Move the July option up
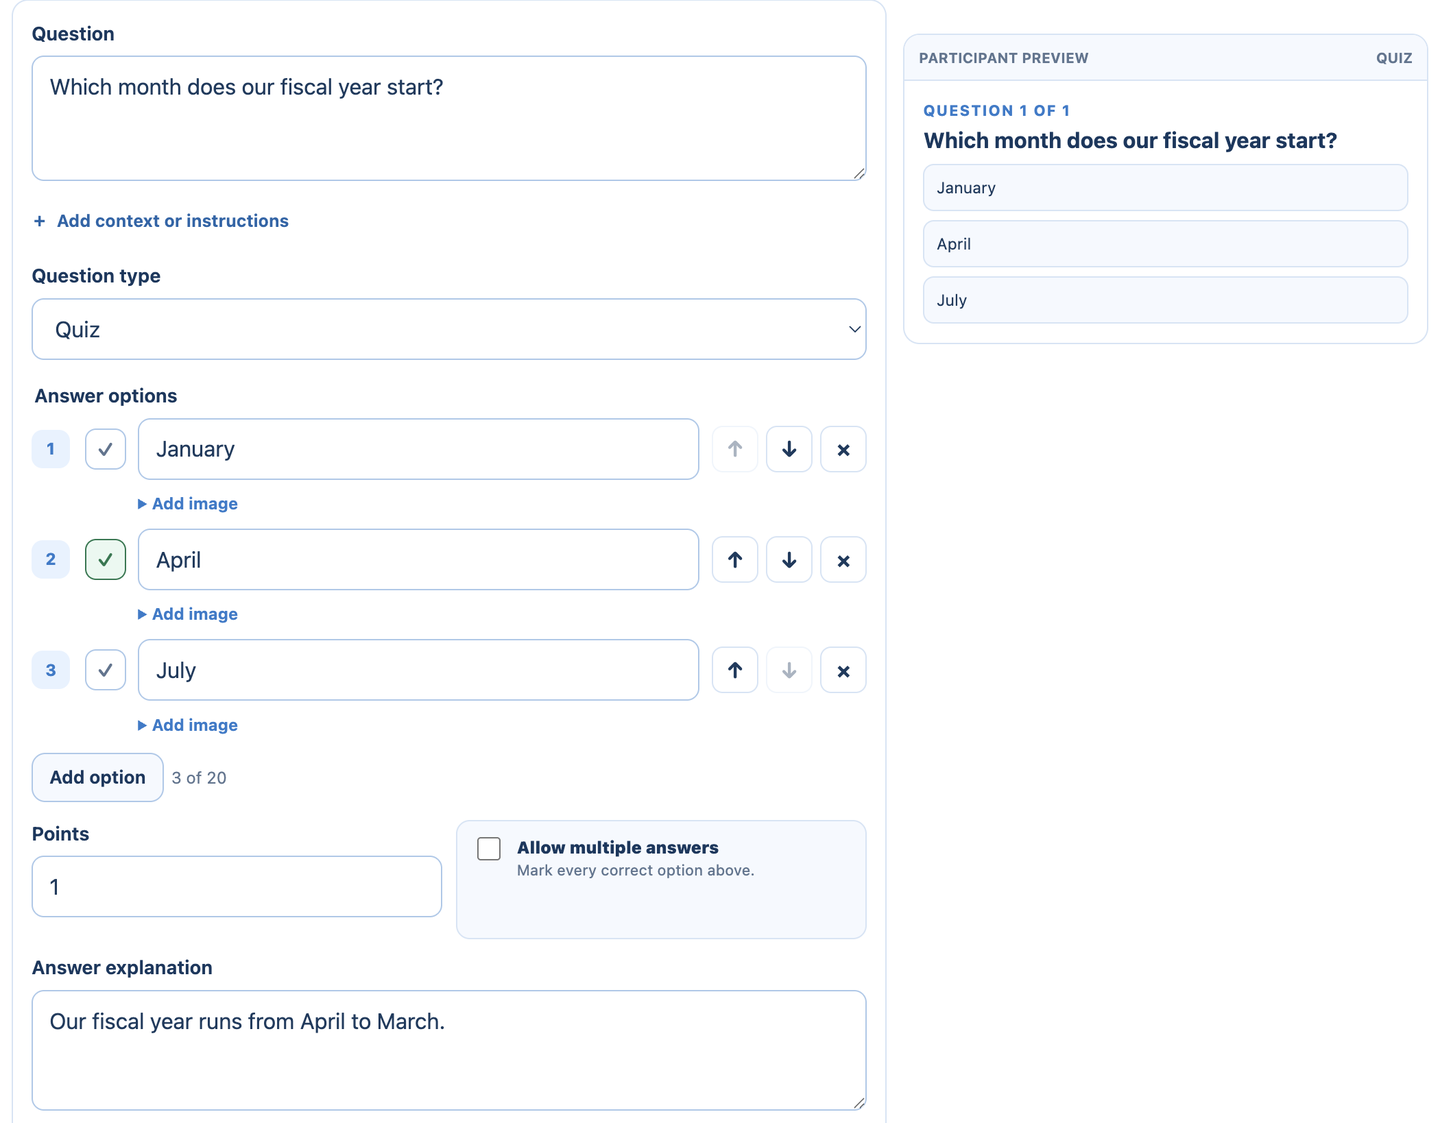 tap(735, 670)
